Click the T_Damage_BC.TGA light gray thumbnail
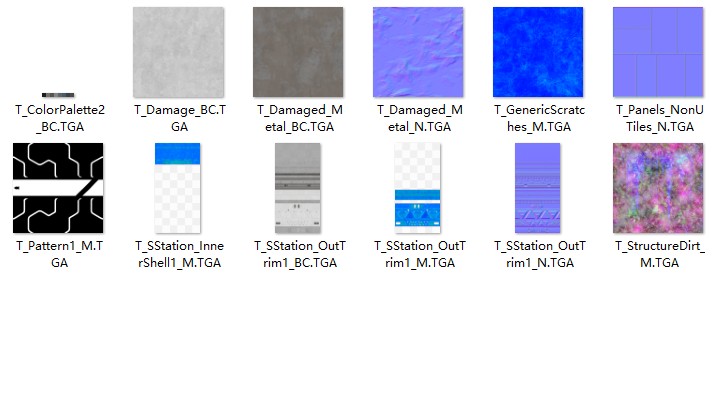Screen dimensions: 720x405 (178, 52)
